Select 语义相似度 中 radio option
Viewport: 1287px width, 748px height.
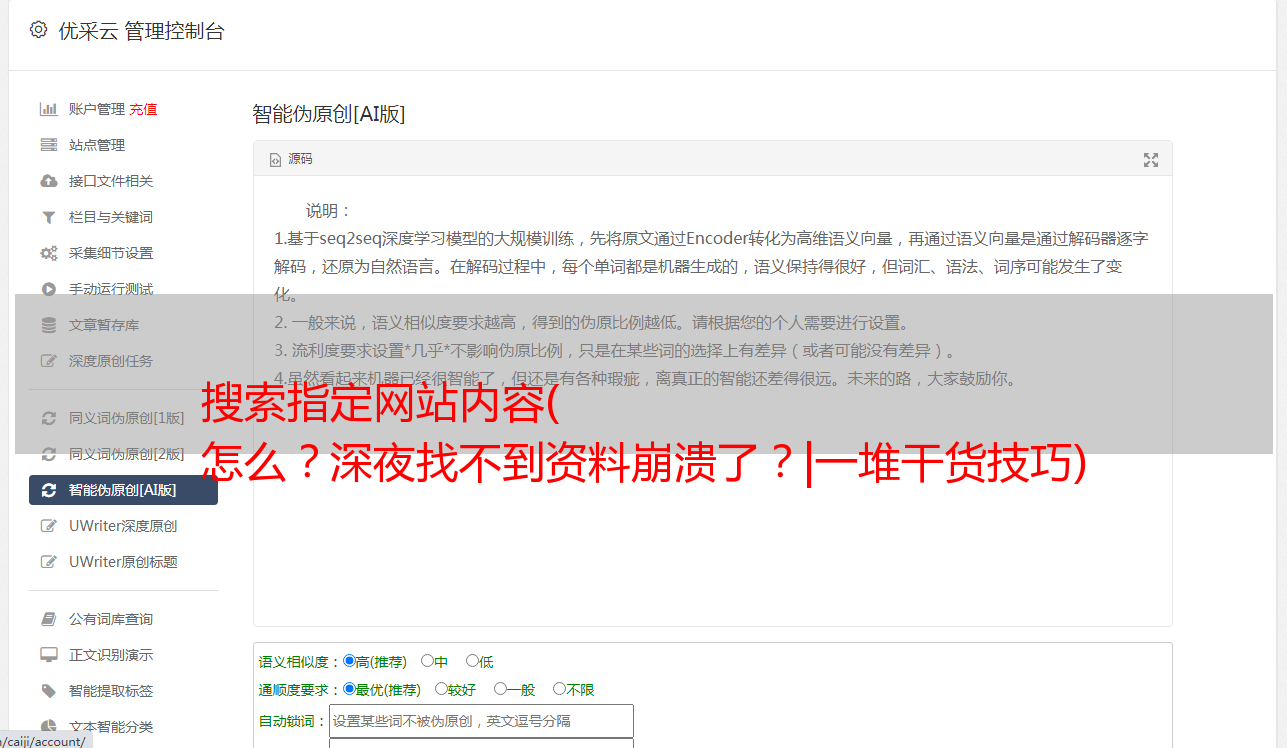point(427,661)
